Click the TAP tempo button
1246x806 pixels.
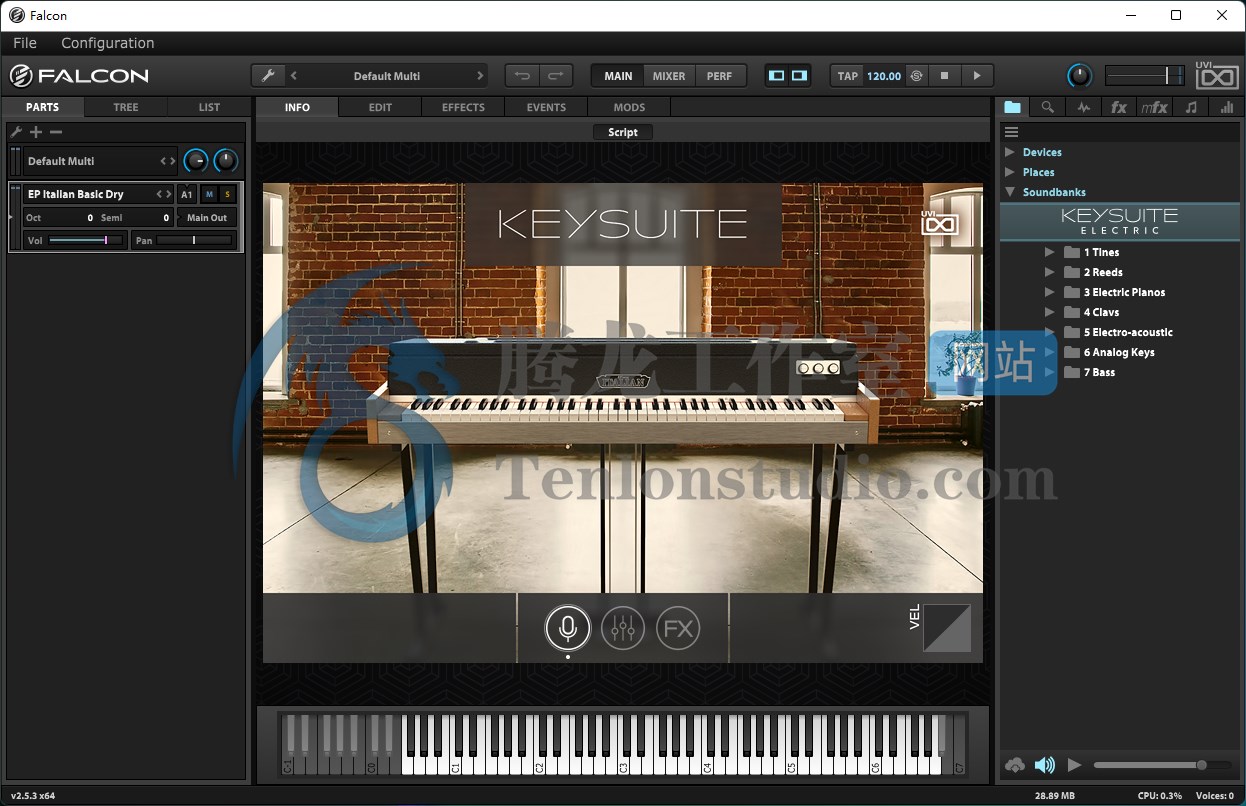(x=848, y=76)
